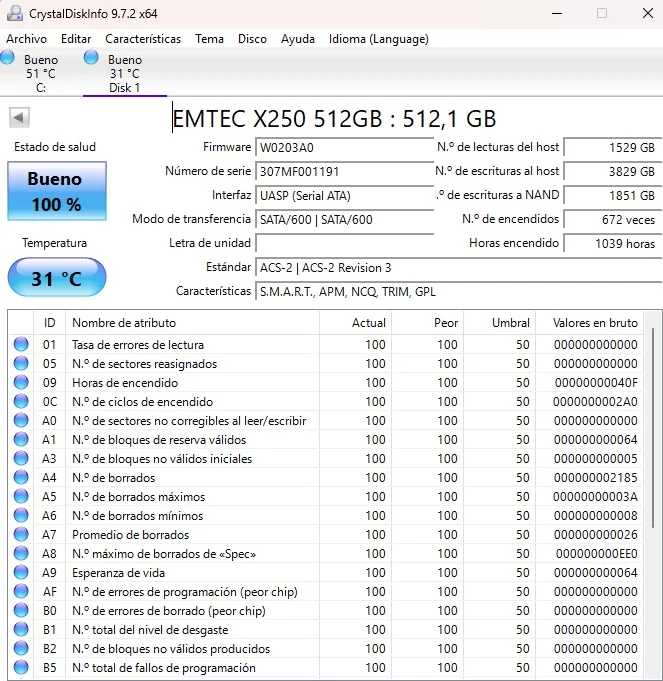Click status orb for Esperanza de vida
Image resolution: width=663 pixels, height=681 pixels.
pyautogui.click(x=21, y=572)
